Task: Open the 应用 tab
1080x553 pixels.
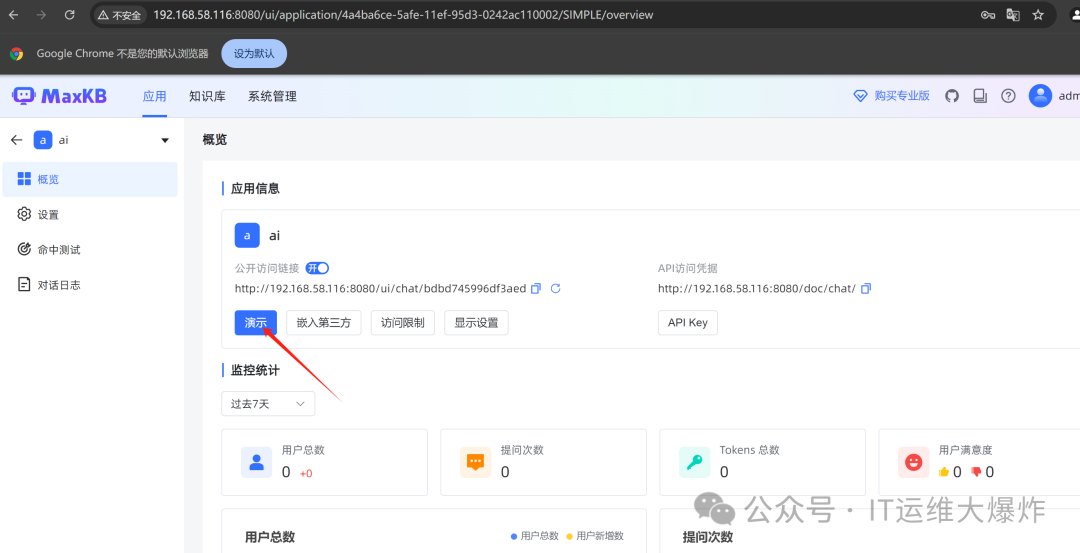Action: click(154, 96)
